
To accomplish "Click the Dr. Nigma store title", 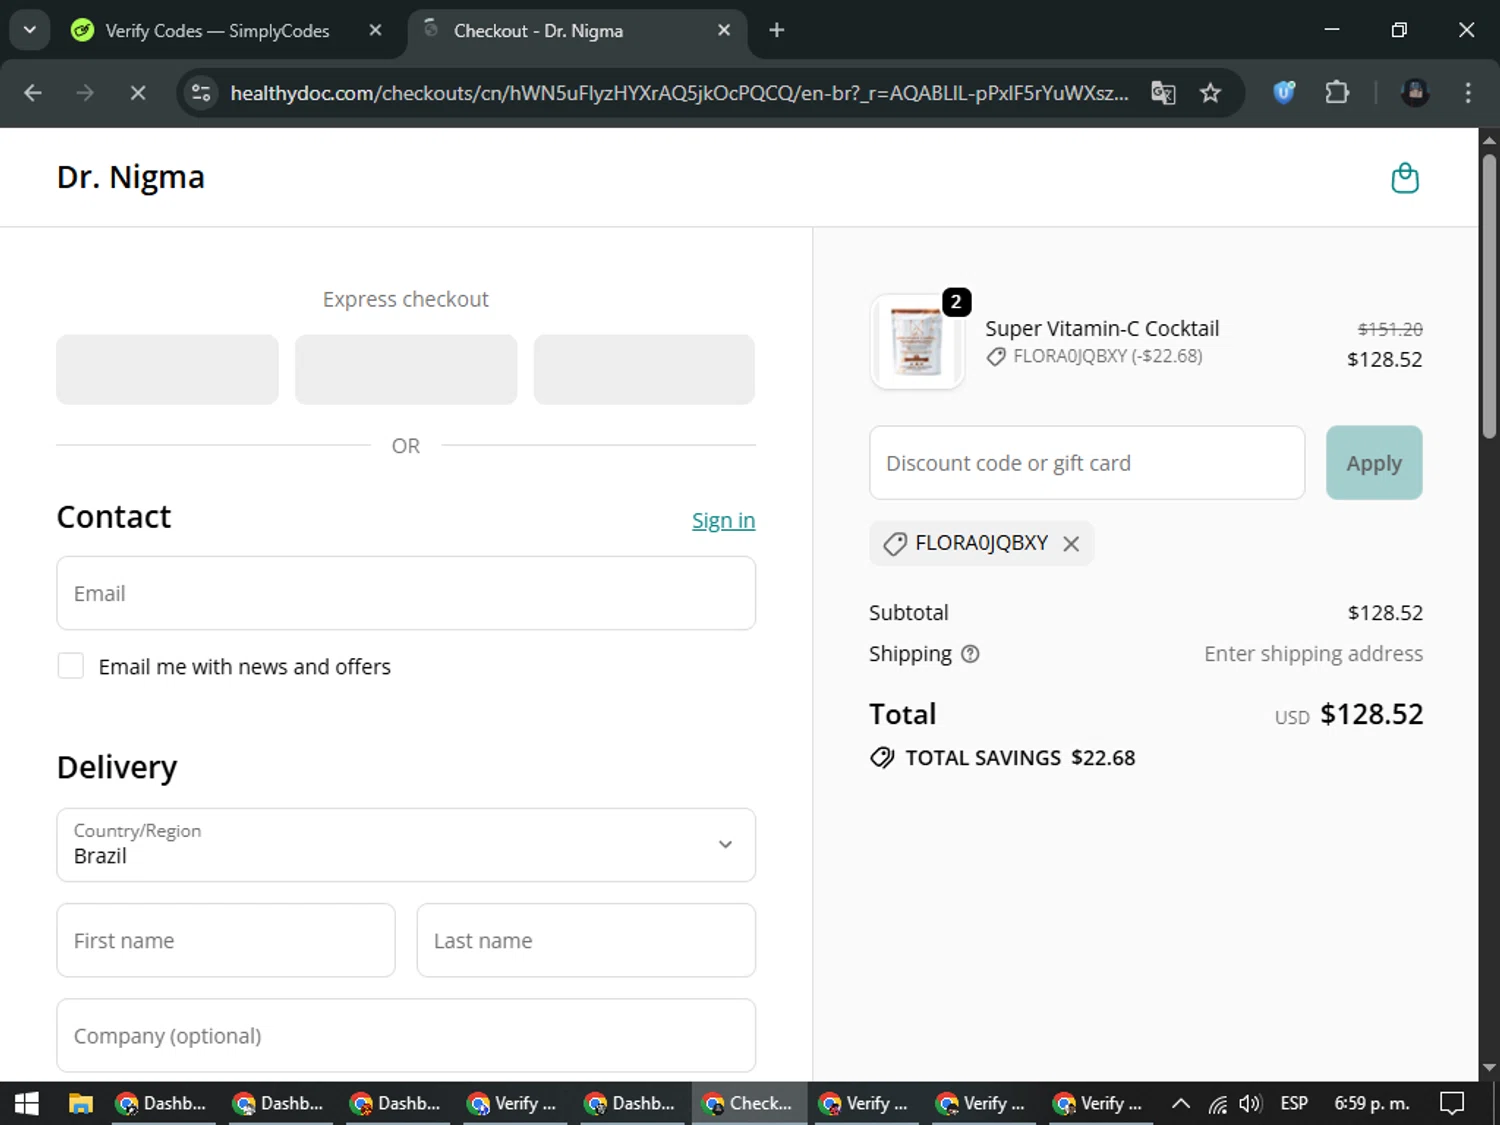I will 131,177.
